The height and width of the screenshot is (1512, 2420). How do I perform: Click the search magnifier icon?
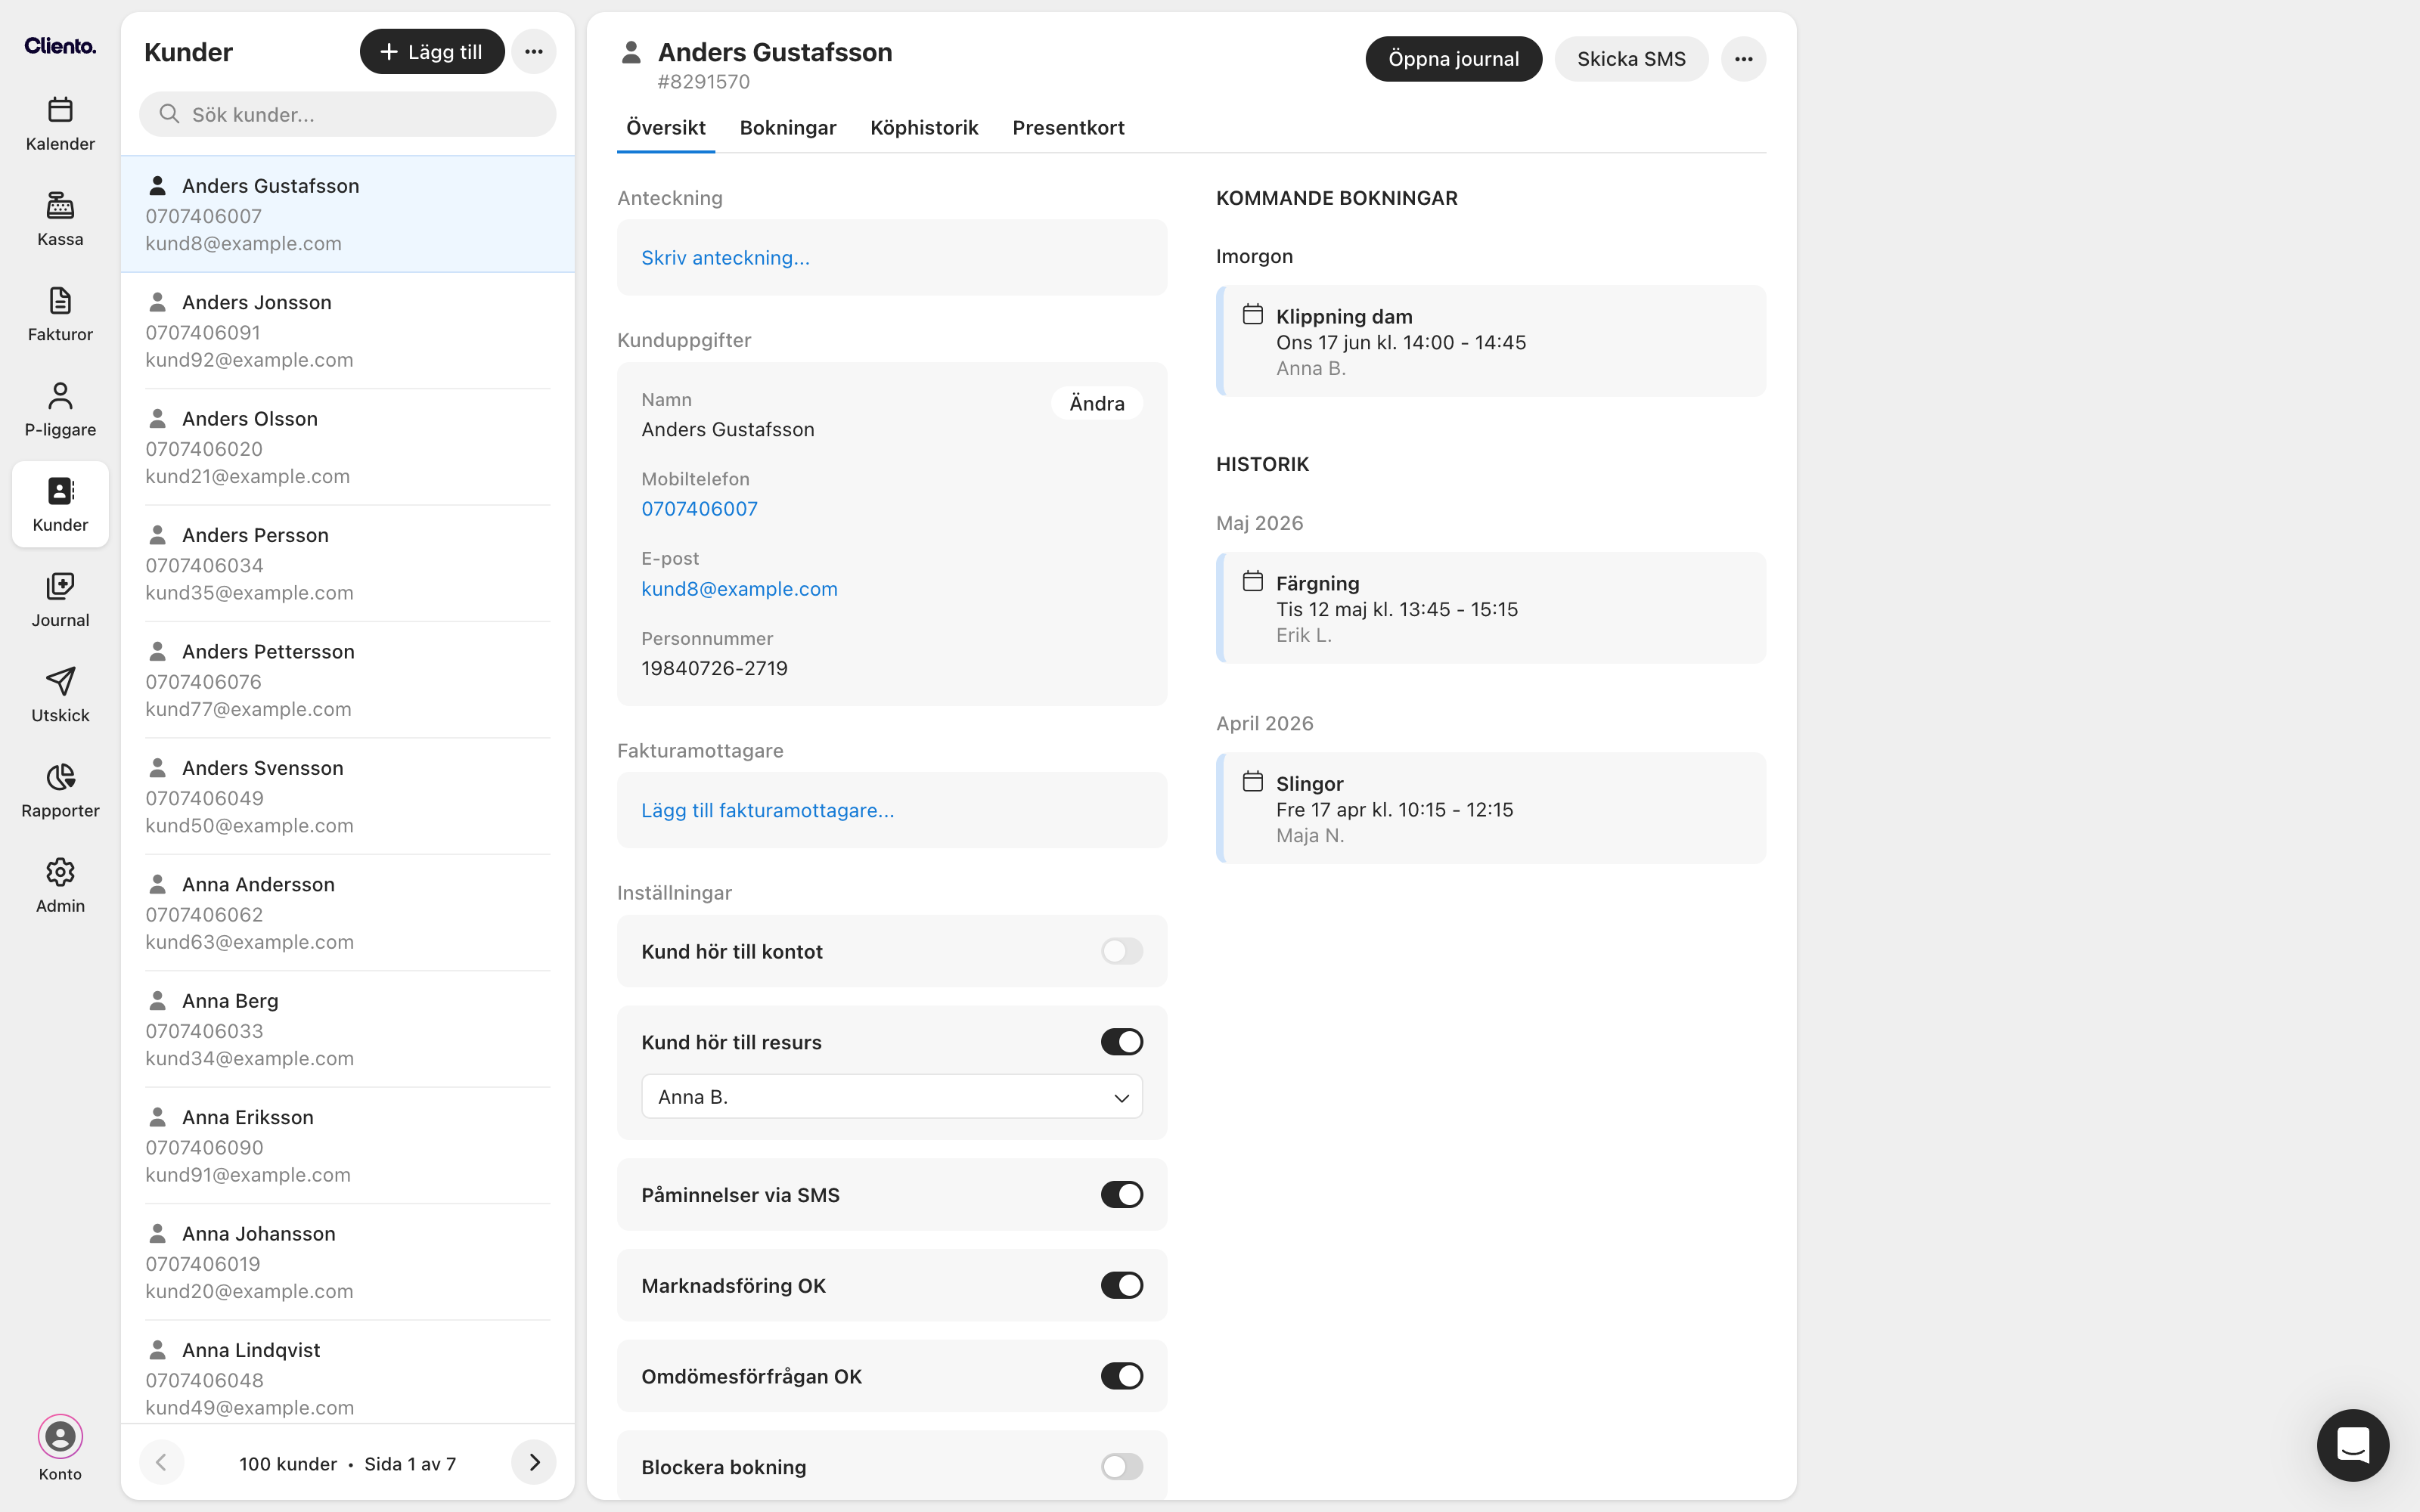[170, 114]
